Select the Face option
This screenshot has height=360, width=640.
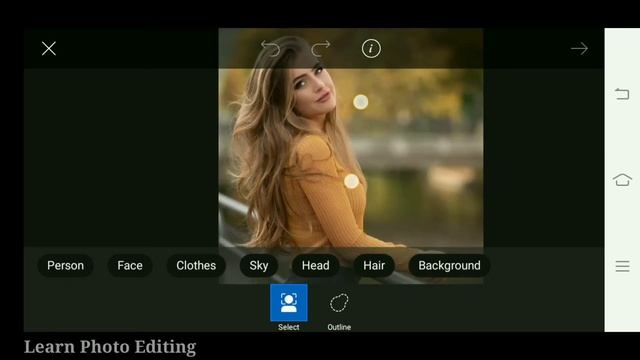(x=130, y=266)
